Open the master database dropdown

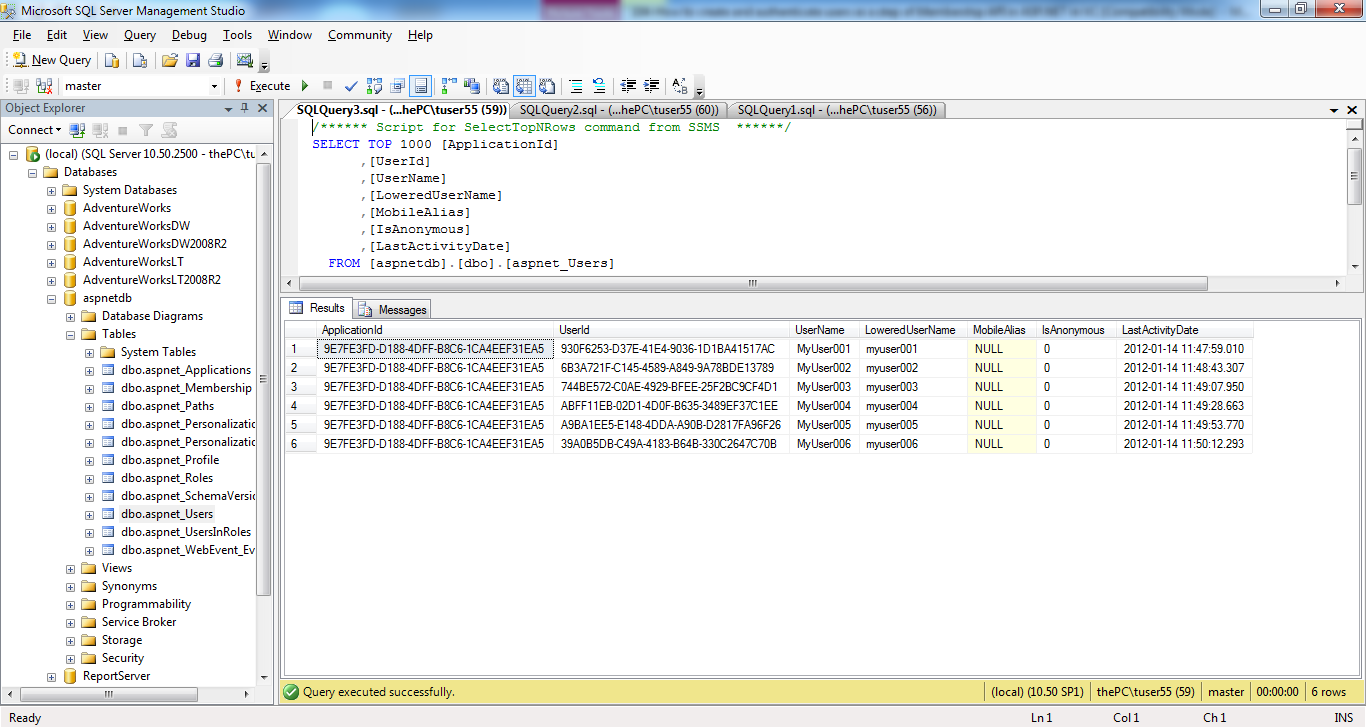213,86
